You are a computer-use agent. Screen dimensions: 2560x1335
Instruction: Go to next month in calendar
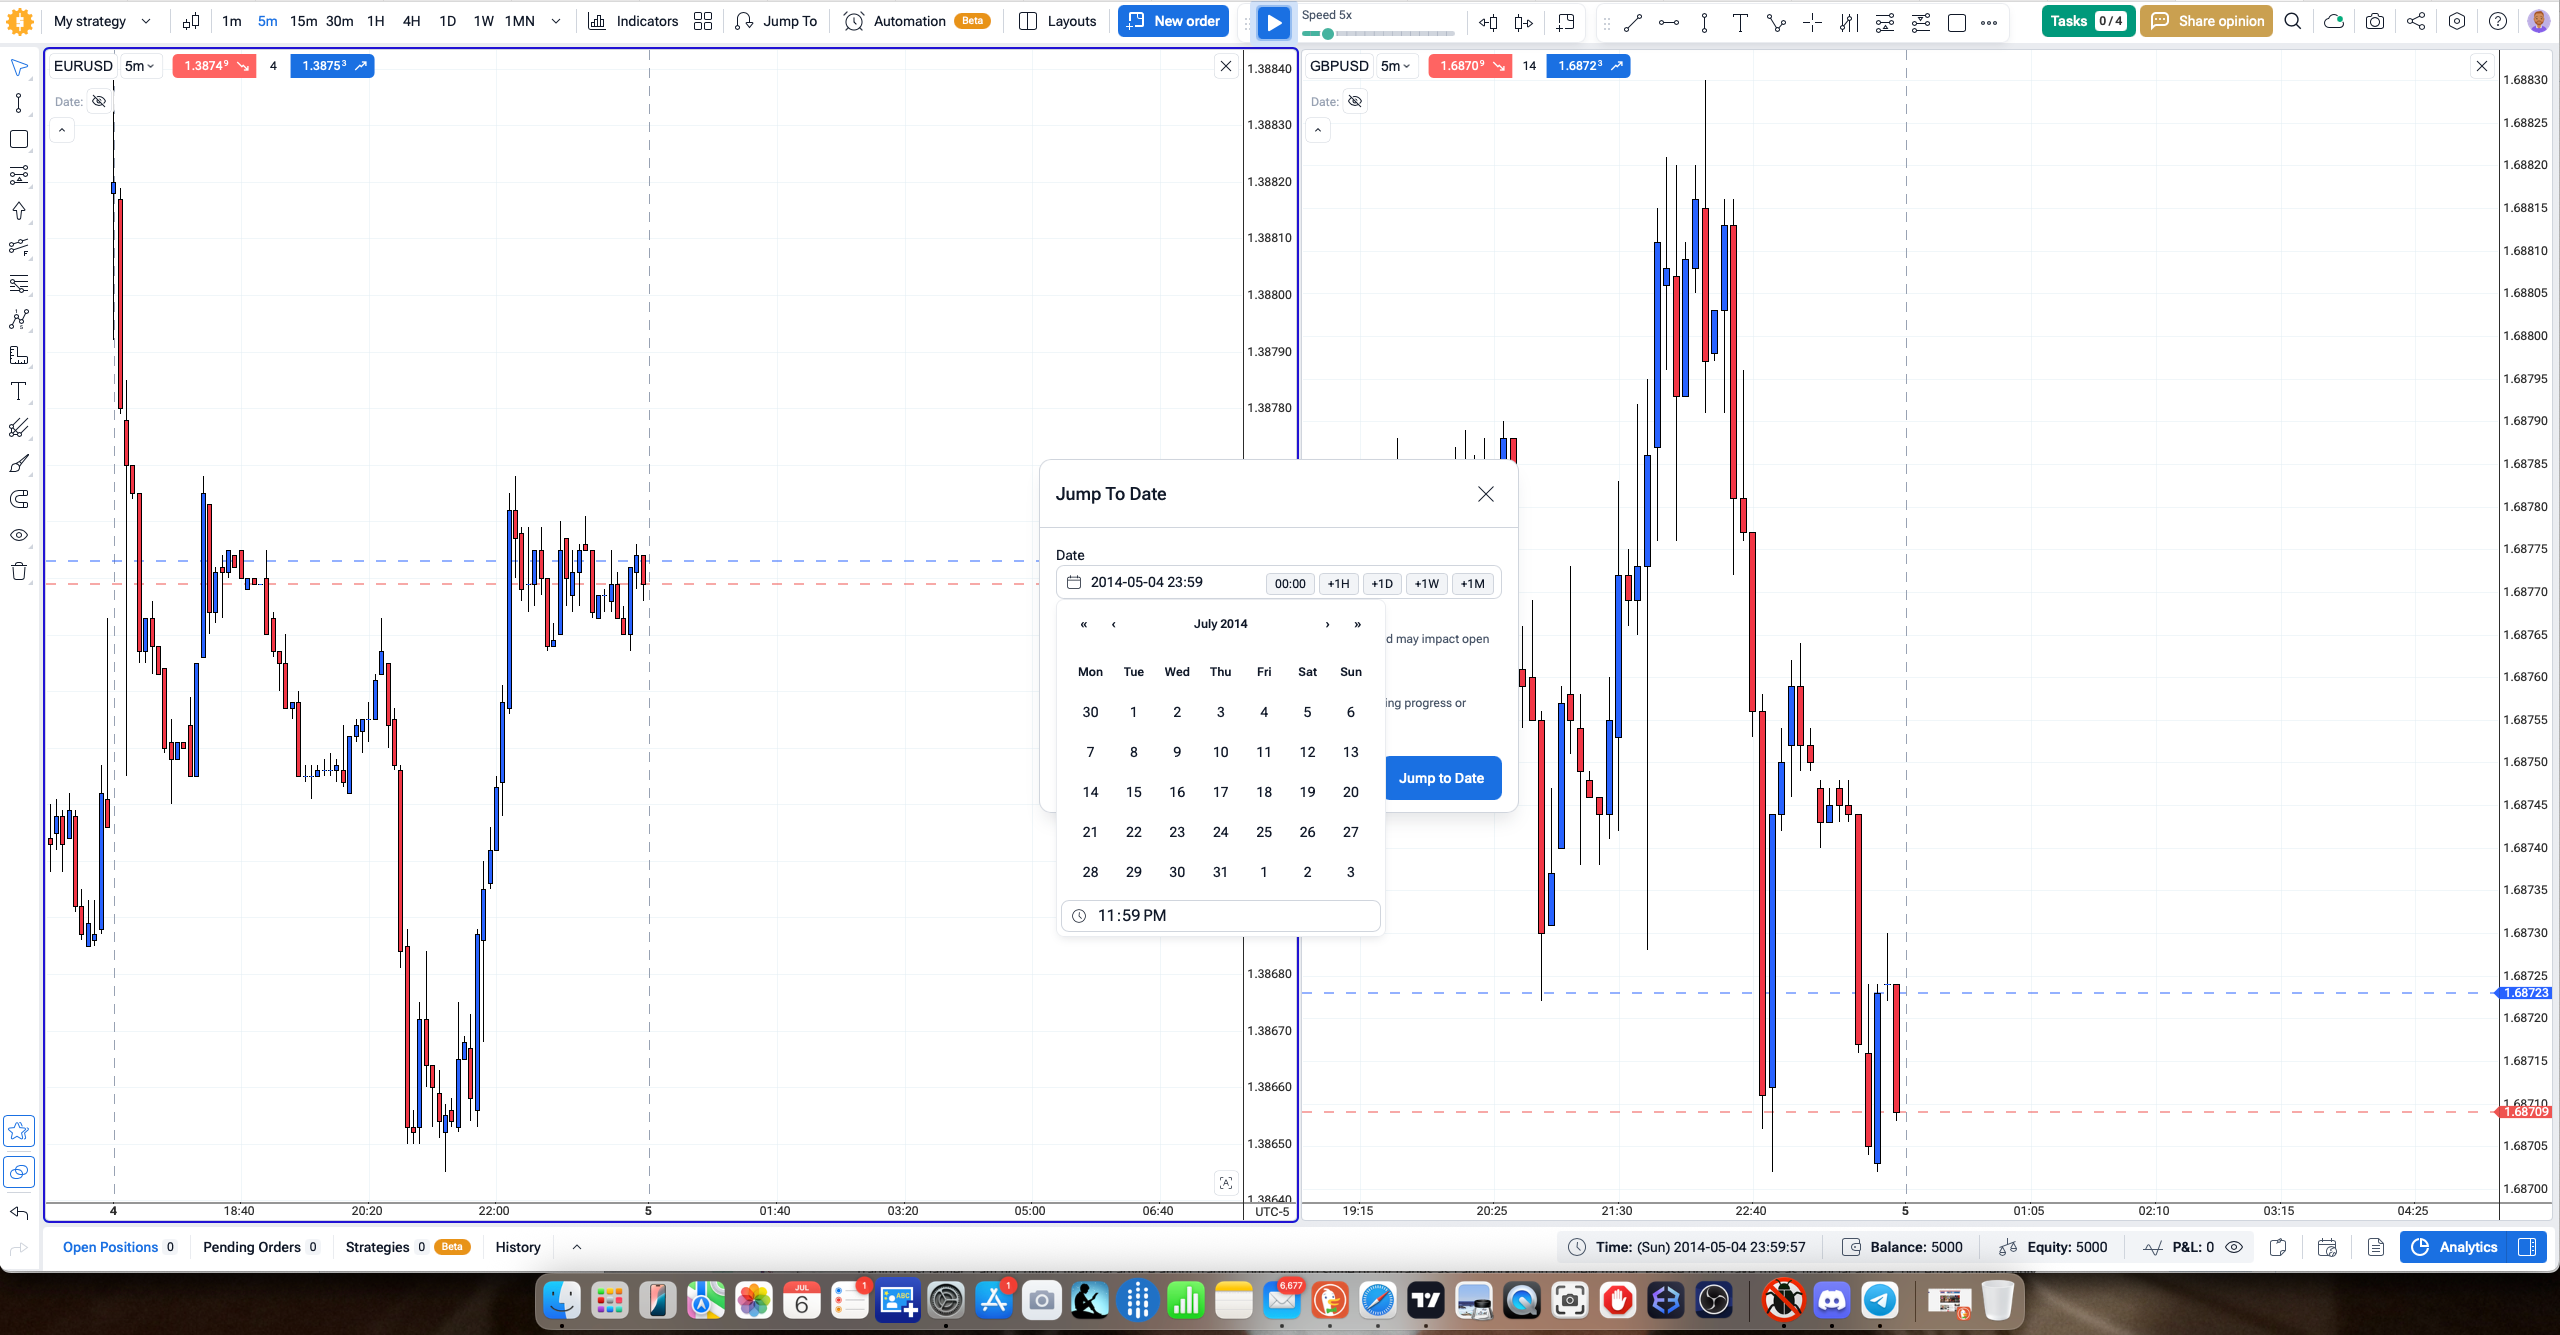[1327, 624]
